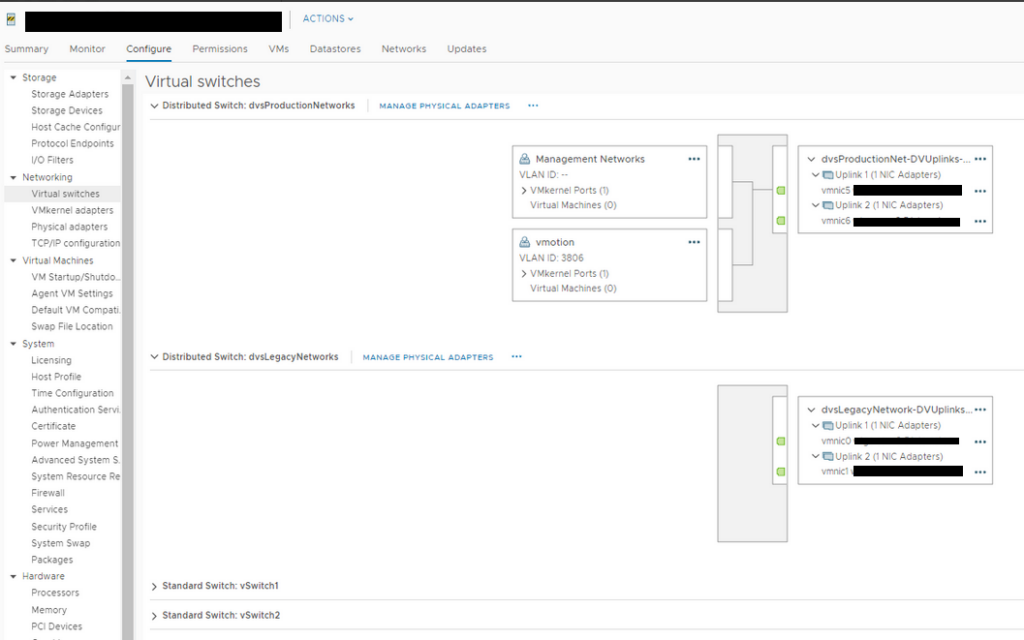Open vmotion port group ellipsis menu
The image size is (1024, 640).
pyautogui.click(x=694, y=242)
